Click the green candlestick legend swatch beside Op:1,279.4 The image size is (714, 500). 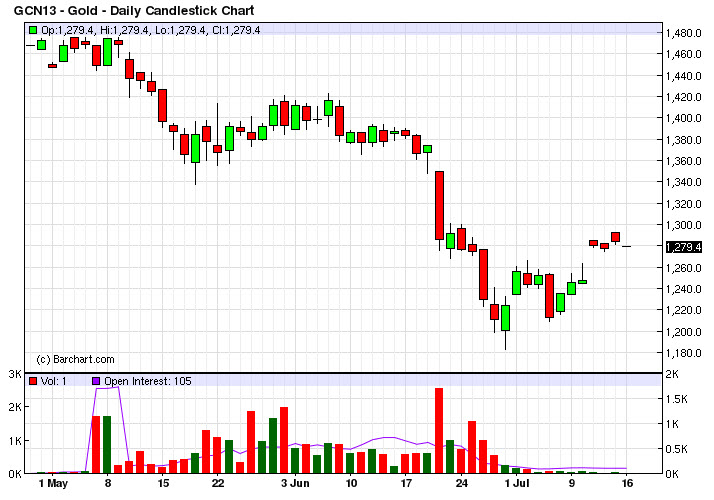point(33,30)
